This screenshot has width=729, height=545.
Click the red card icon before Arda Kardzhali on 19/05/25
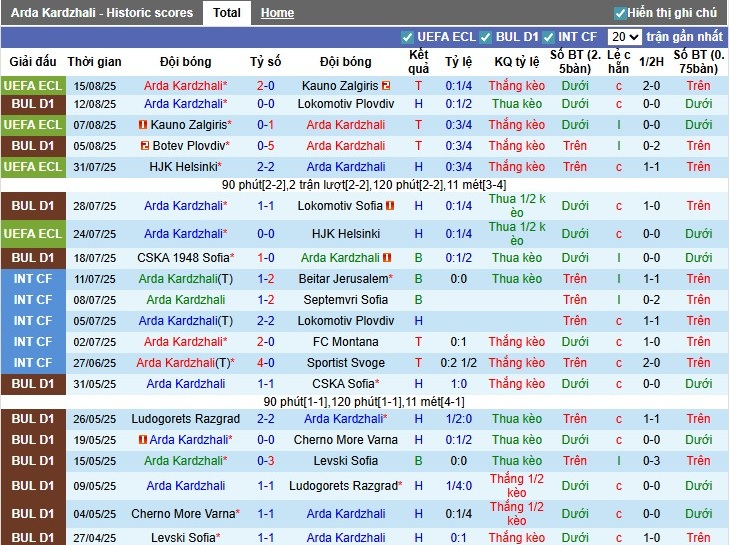point(143,440)
